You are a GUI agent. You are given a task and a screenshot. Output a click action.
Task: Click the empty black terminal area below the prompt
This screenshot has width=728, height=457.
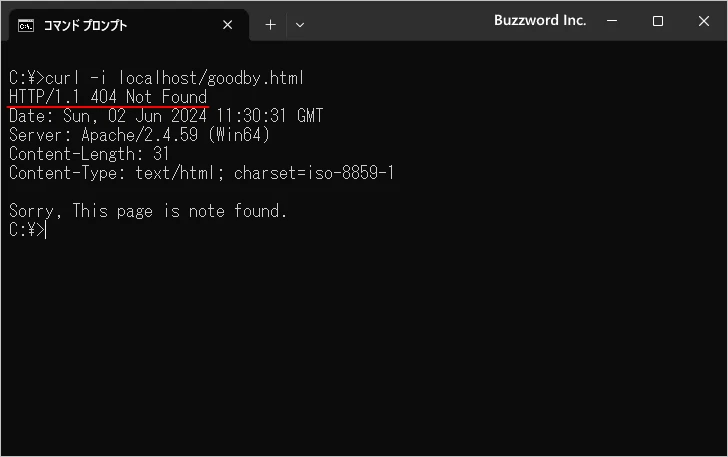364,350
